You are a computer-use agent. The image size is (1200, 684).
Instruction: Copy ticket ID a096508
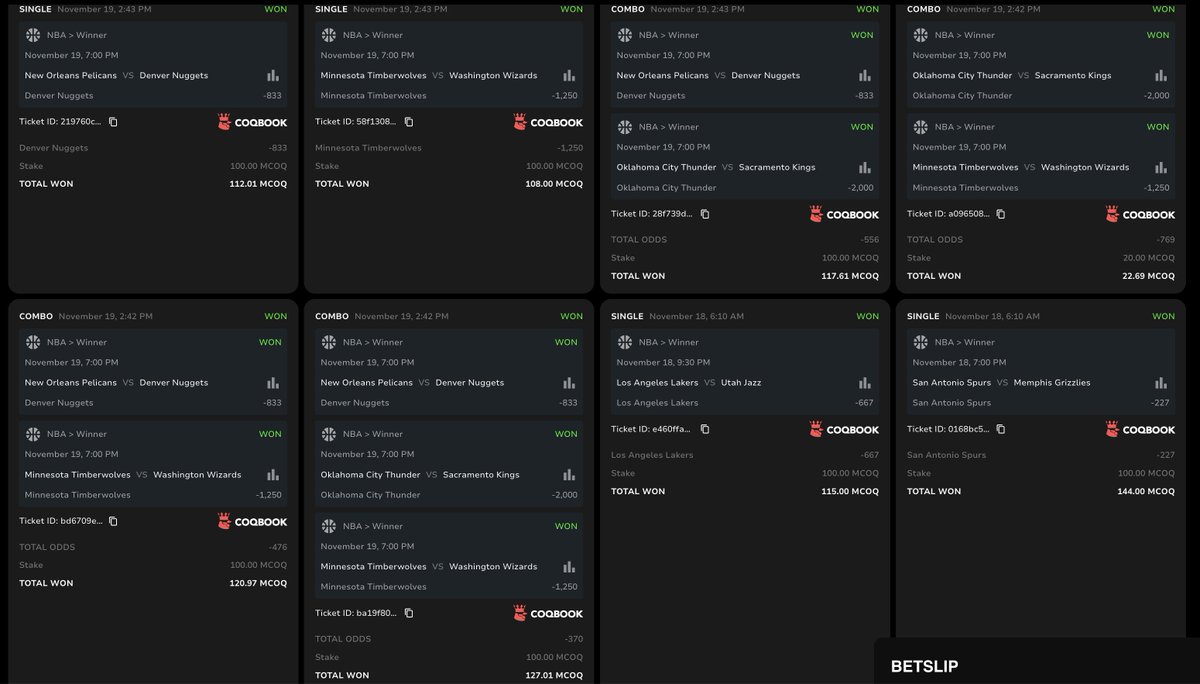[1001, 214]
